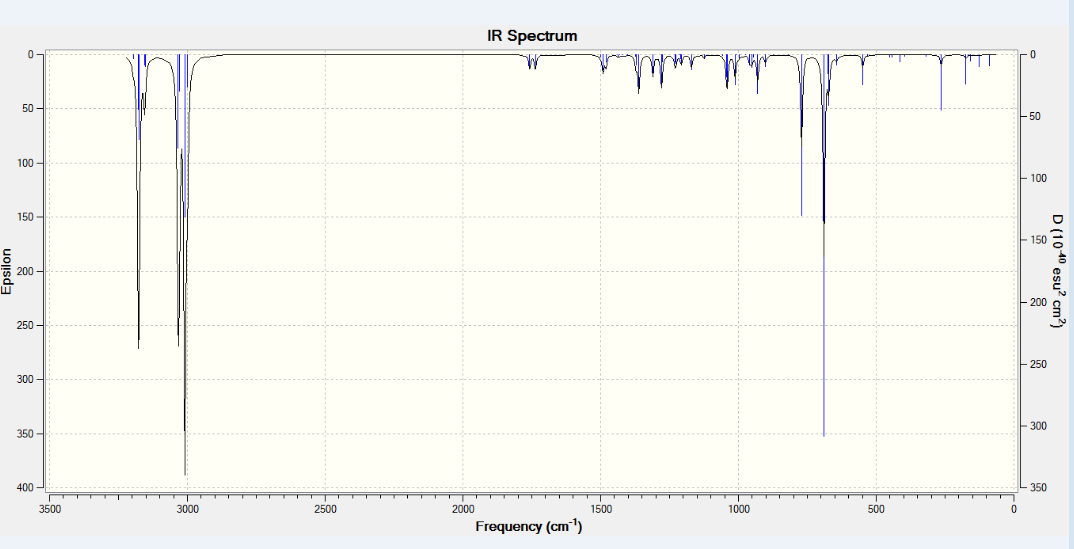Pick the 500 tick on the frequency axis
1074x549 pixels.
[x=876, y=508]
